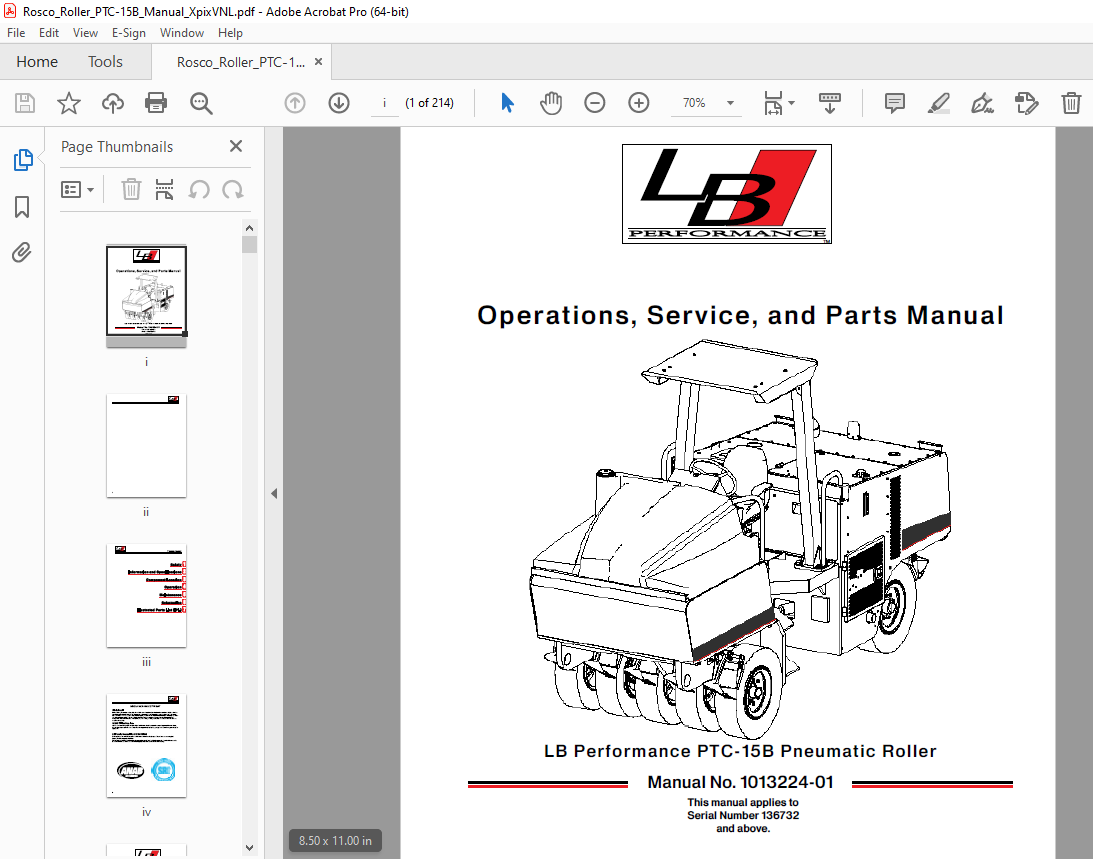
Task: Open the Help menu
Action: click(x=230, y=33)
